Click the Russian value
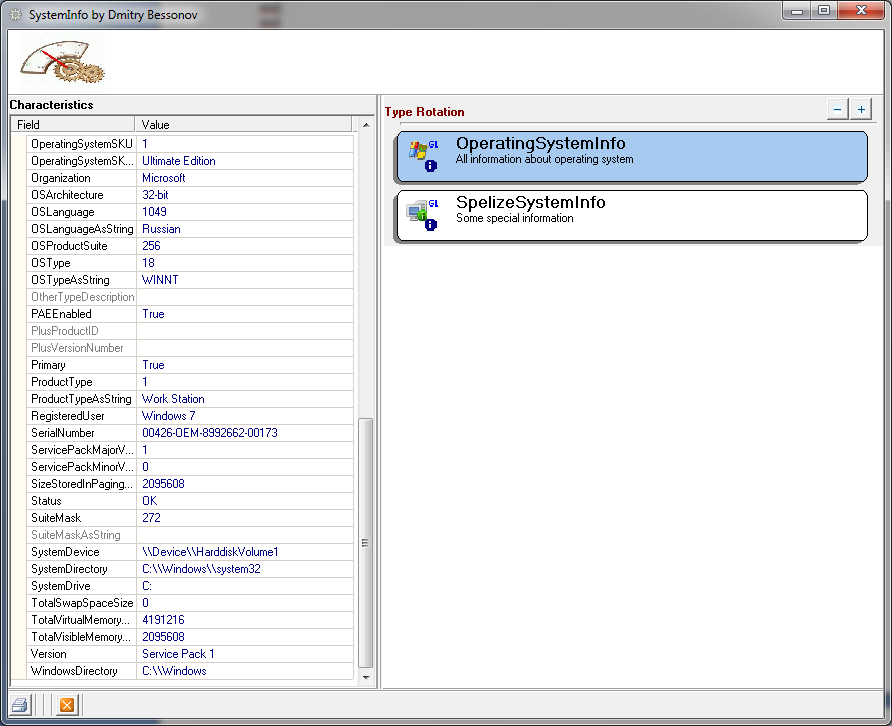This screenshot has height=726, width=892. pyautogui.click(x=161, y=229)
